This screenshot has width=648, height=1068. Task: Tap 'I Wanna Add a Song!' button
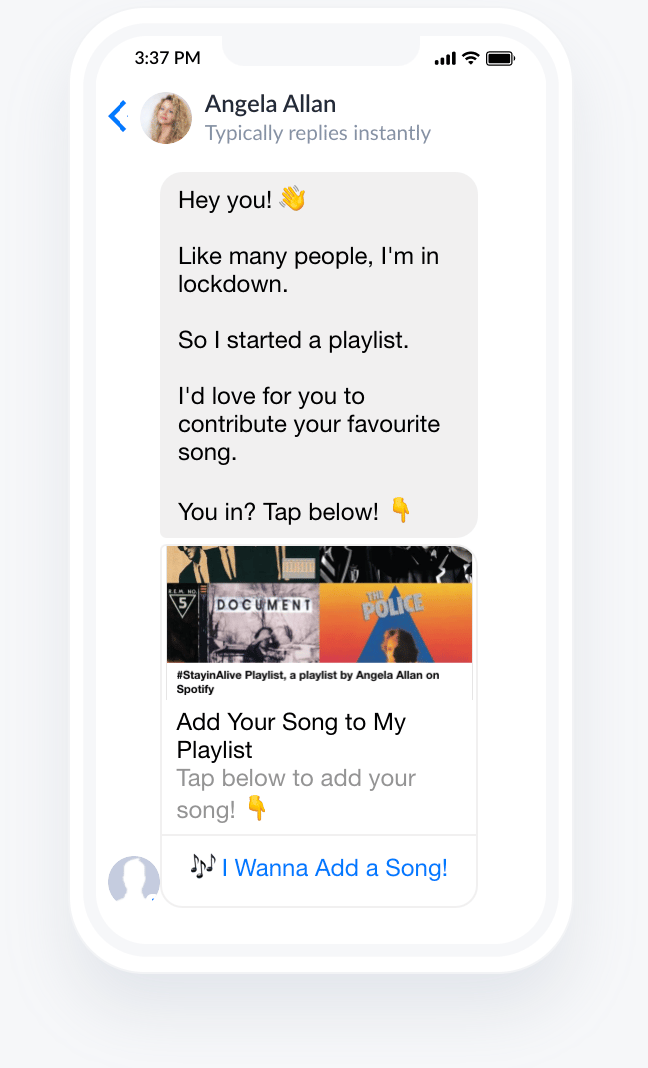319,868
